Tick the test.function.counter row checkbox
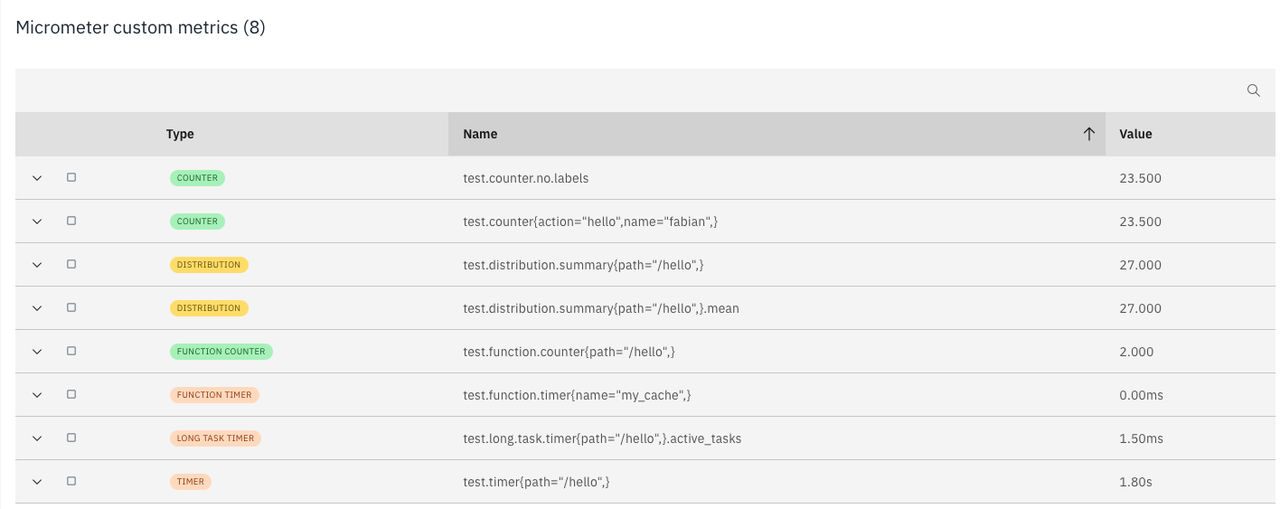This screenshot has width=1280, height=509. (71, 351)
